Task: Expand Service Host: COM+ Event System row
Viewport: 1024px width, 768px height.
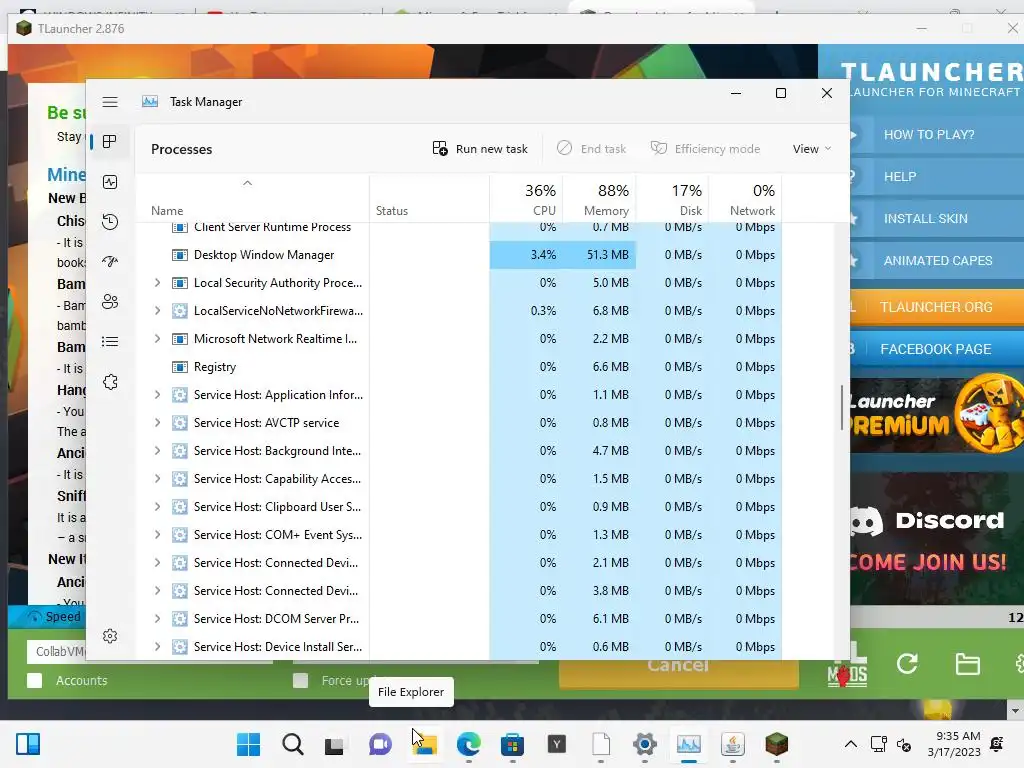Action: tap(157, 535)
